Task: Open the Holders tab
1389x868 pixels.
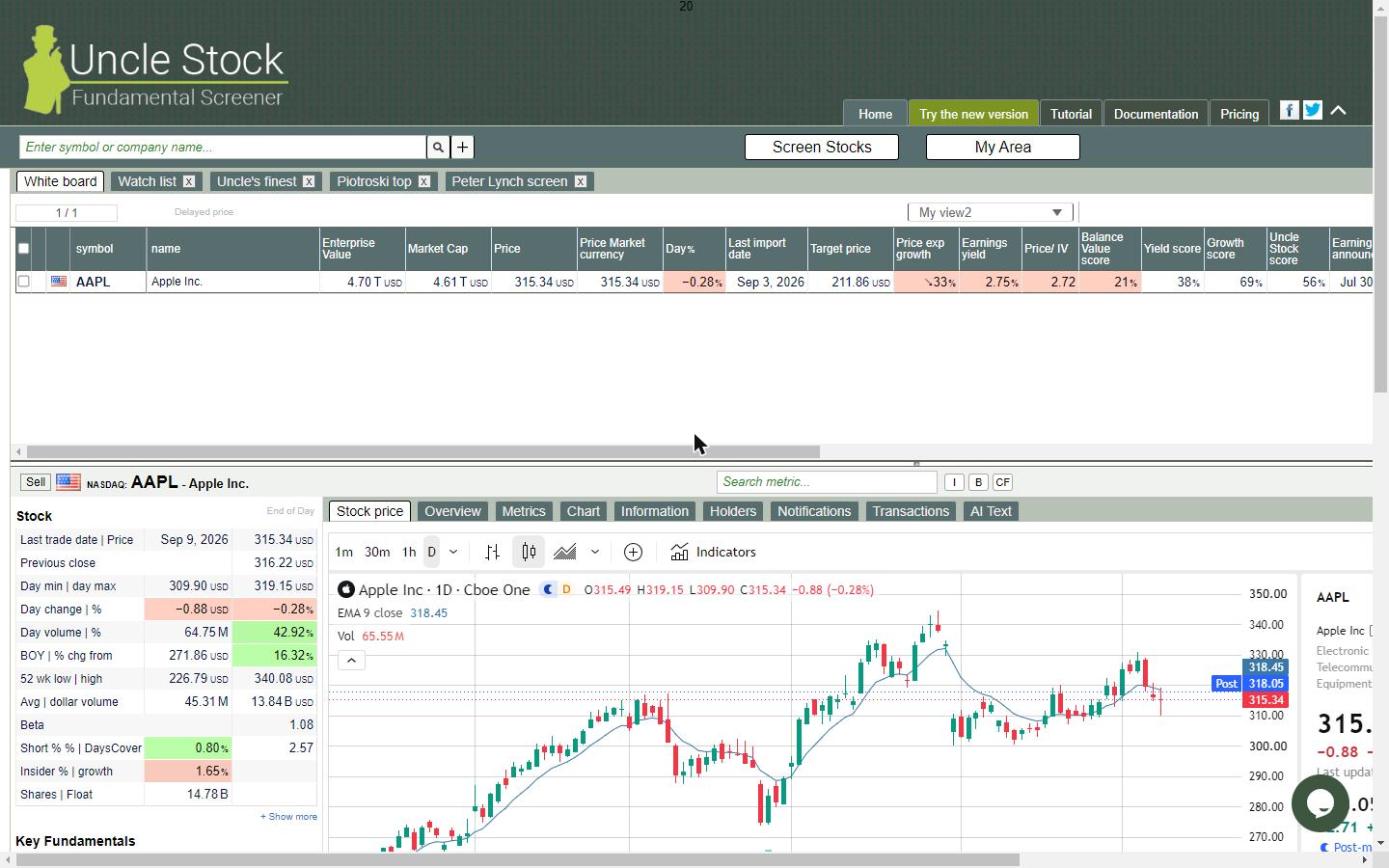Action: (x=733, y=511)
